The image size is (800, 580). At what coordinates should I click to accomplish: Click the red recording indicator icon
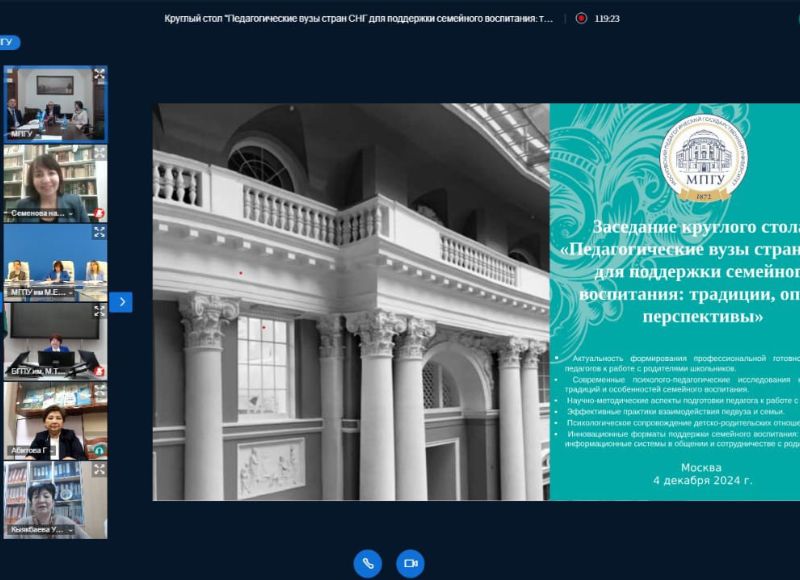(580, 18)
